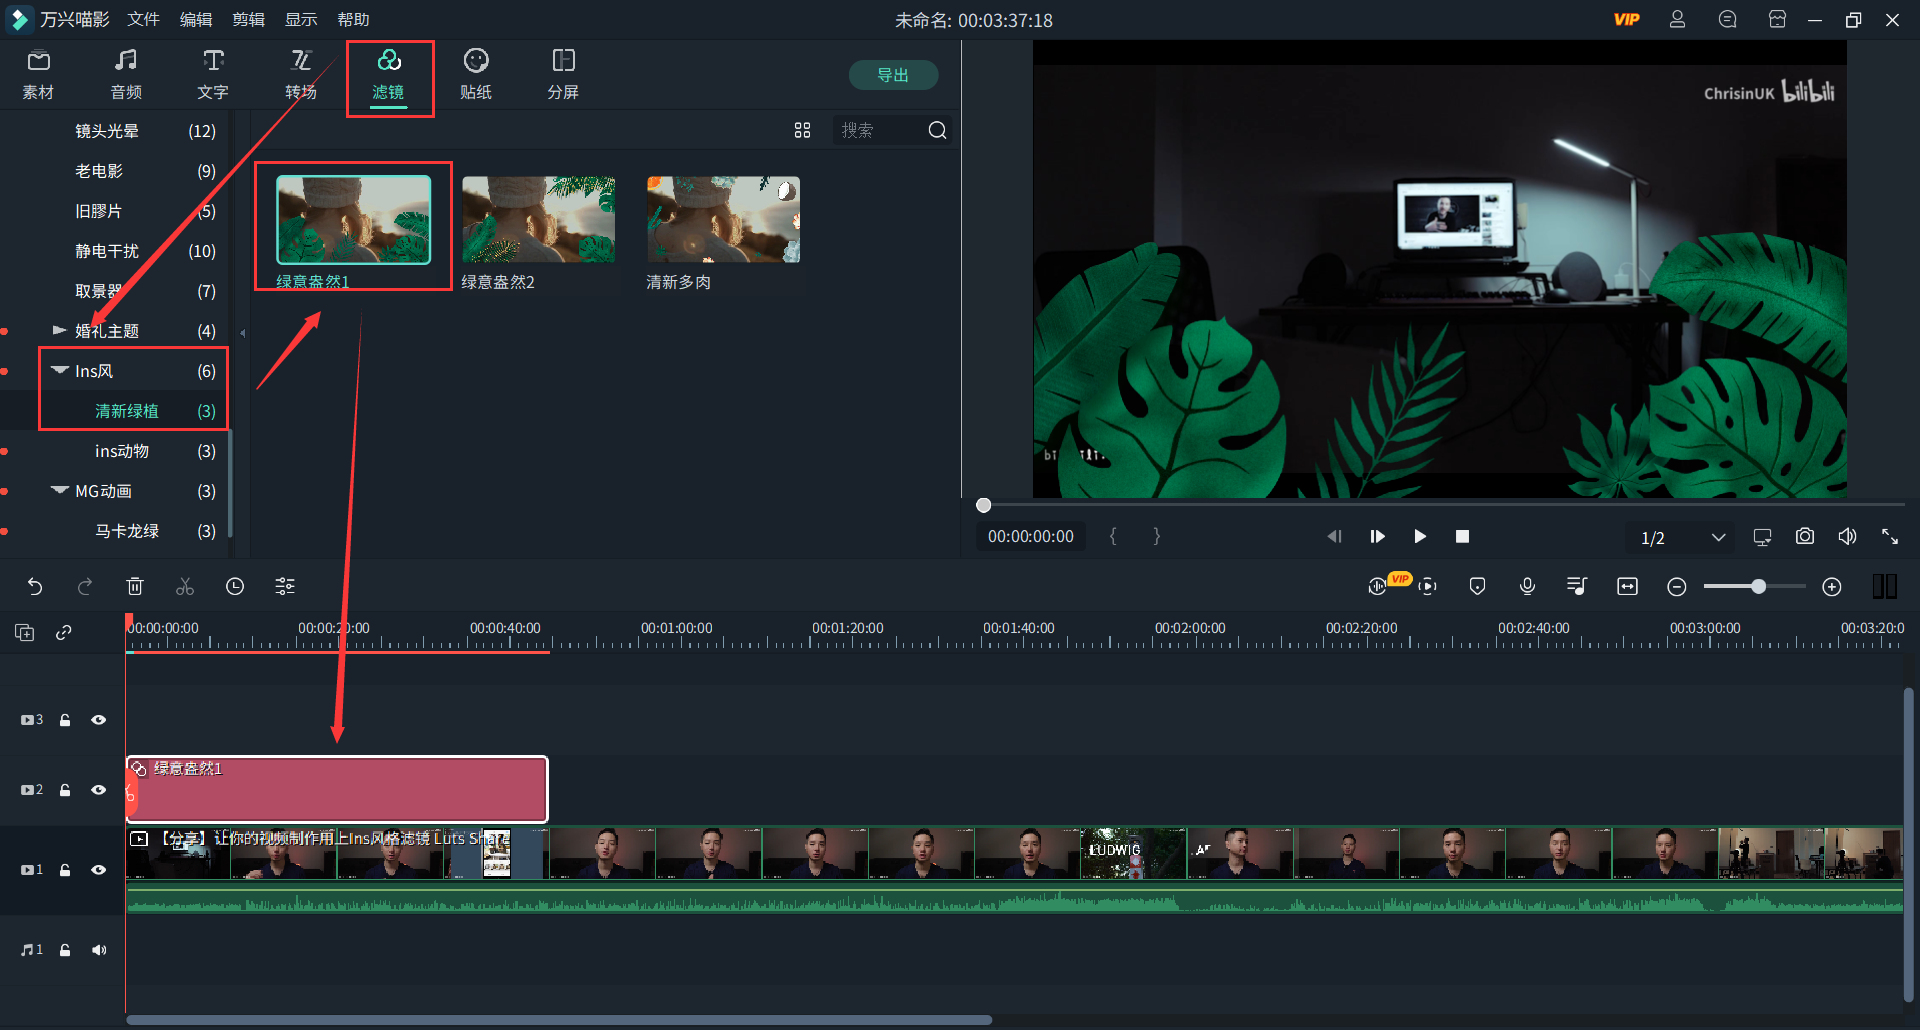The height and width of the screenshot is (1030, 1920).
Task: Select the 绿意盎然2 filter thumbnail
Action: click(x=538, y=220)
